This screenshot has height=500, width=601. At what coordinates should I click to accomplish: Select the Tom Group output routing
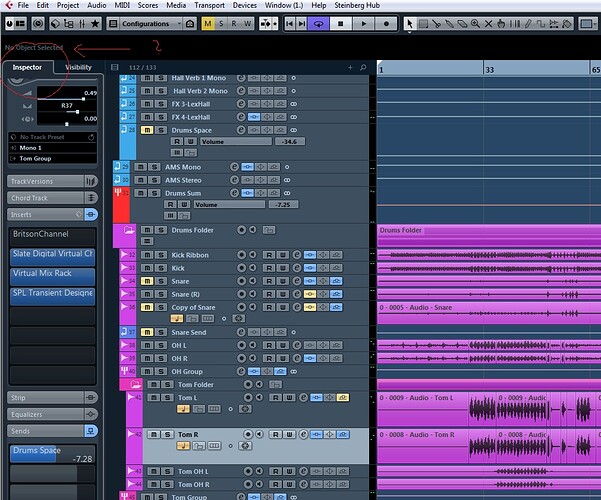point(53,158)
